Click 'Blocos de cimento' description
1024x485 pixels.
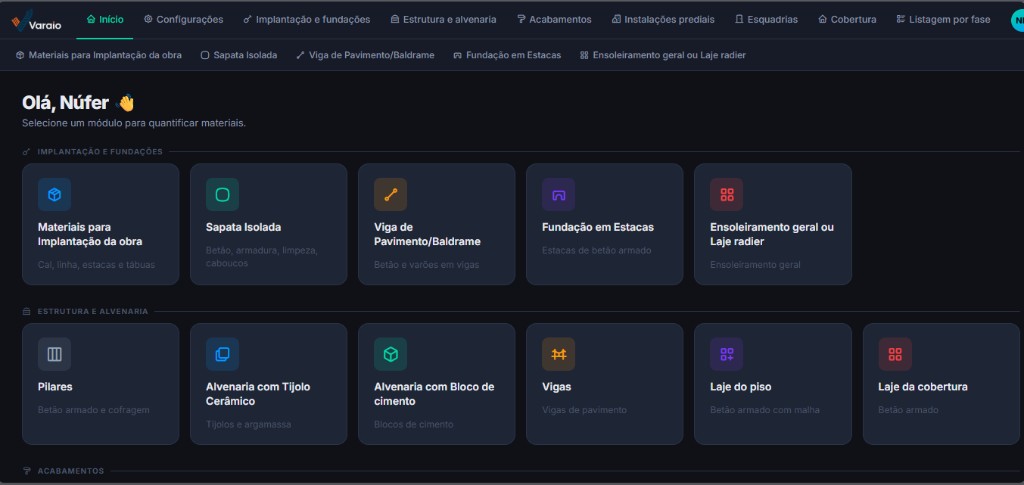coord(413,425)
